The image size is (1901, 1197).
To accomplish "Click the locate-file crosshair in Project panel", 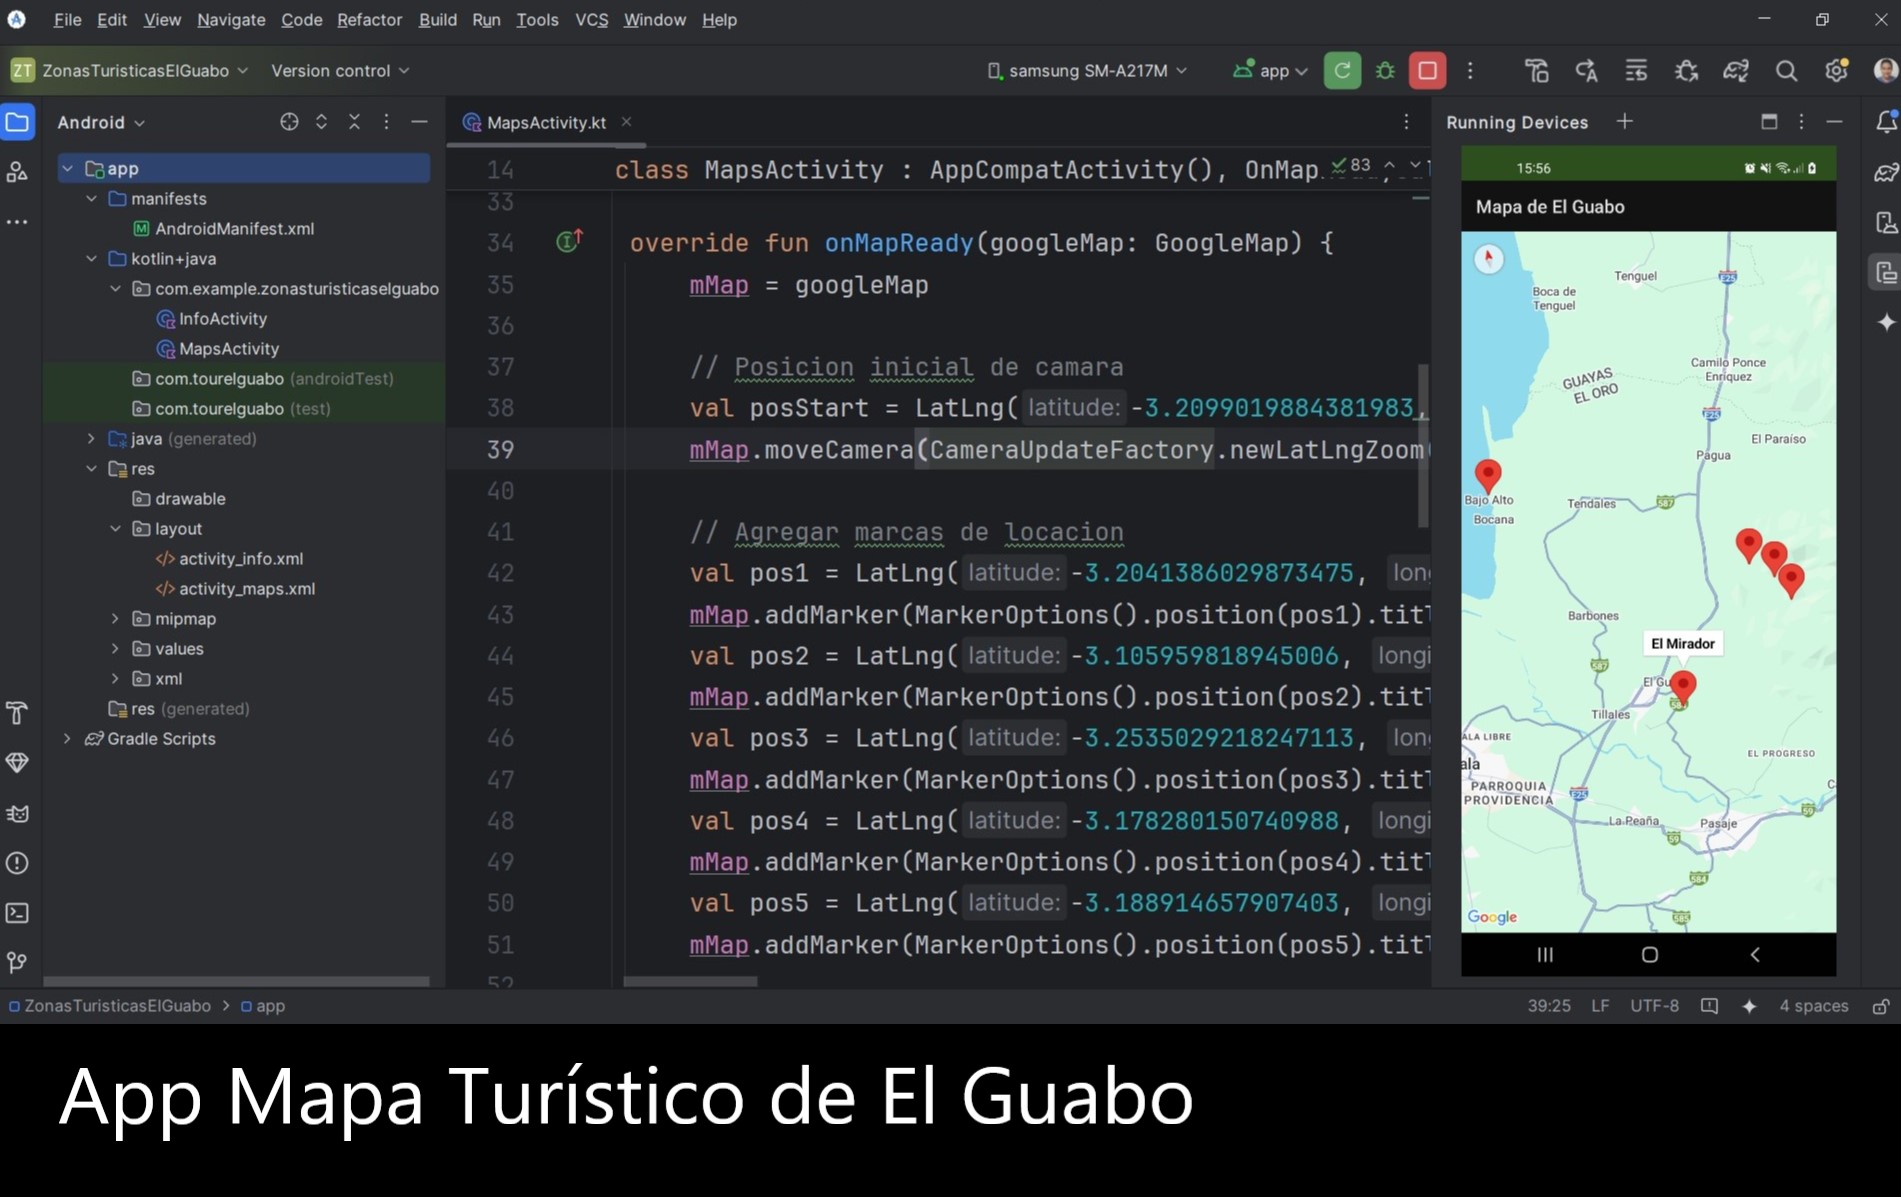I will click(x=289, y=122).
